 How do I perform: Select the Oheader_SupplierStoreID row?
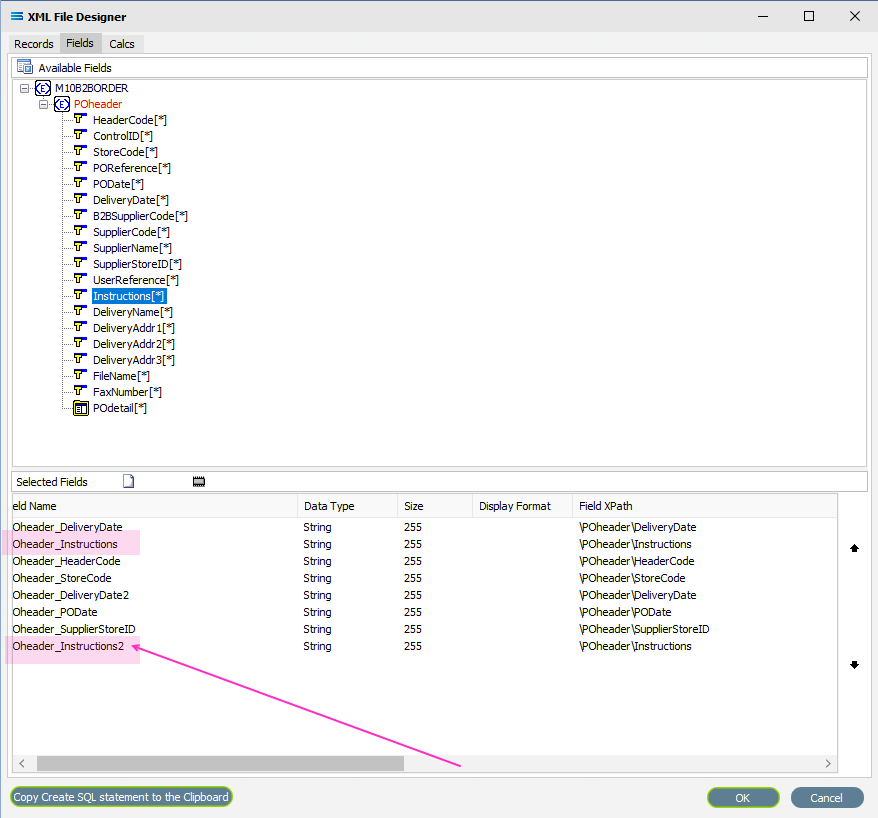(424, 629)
